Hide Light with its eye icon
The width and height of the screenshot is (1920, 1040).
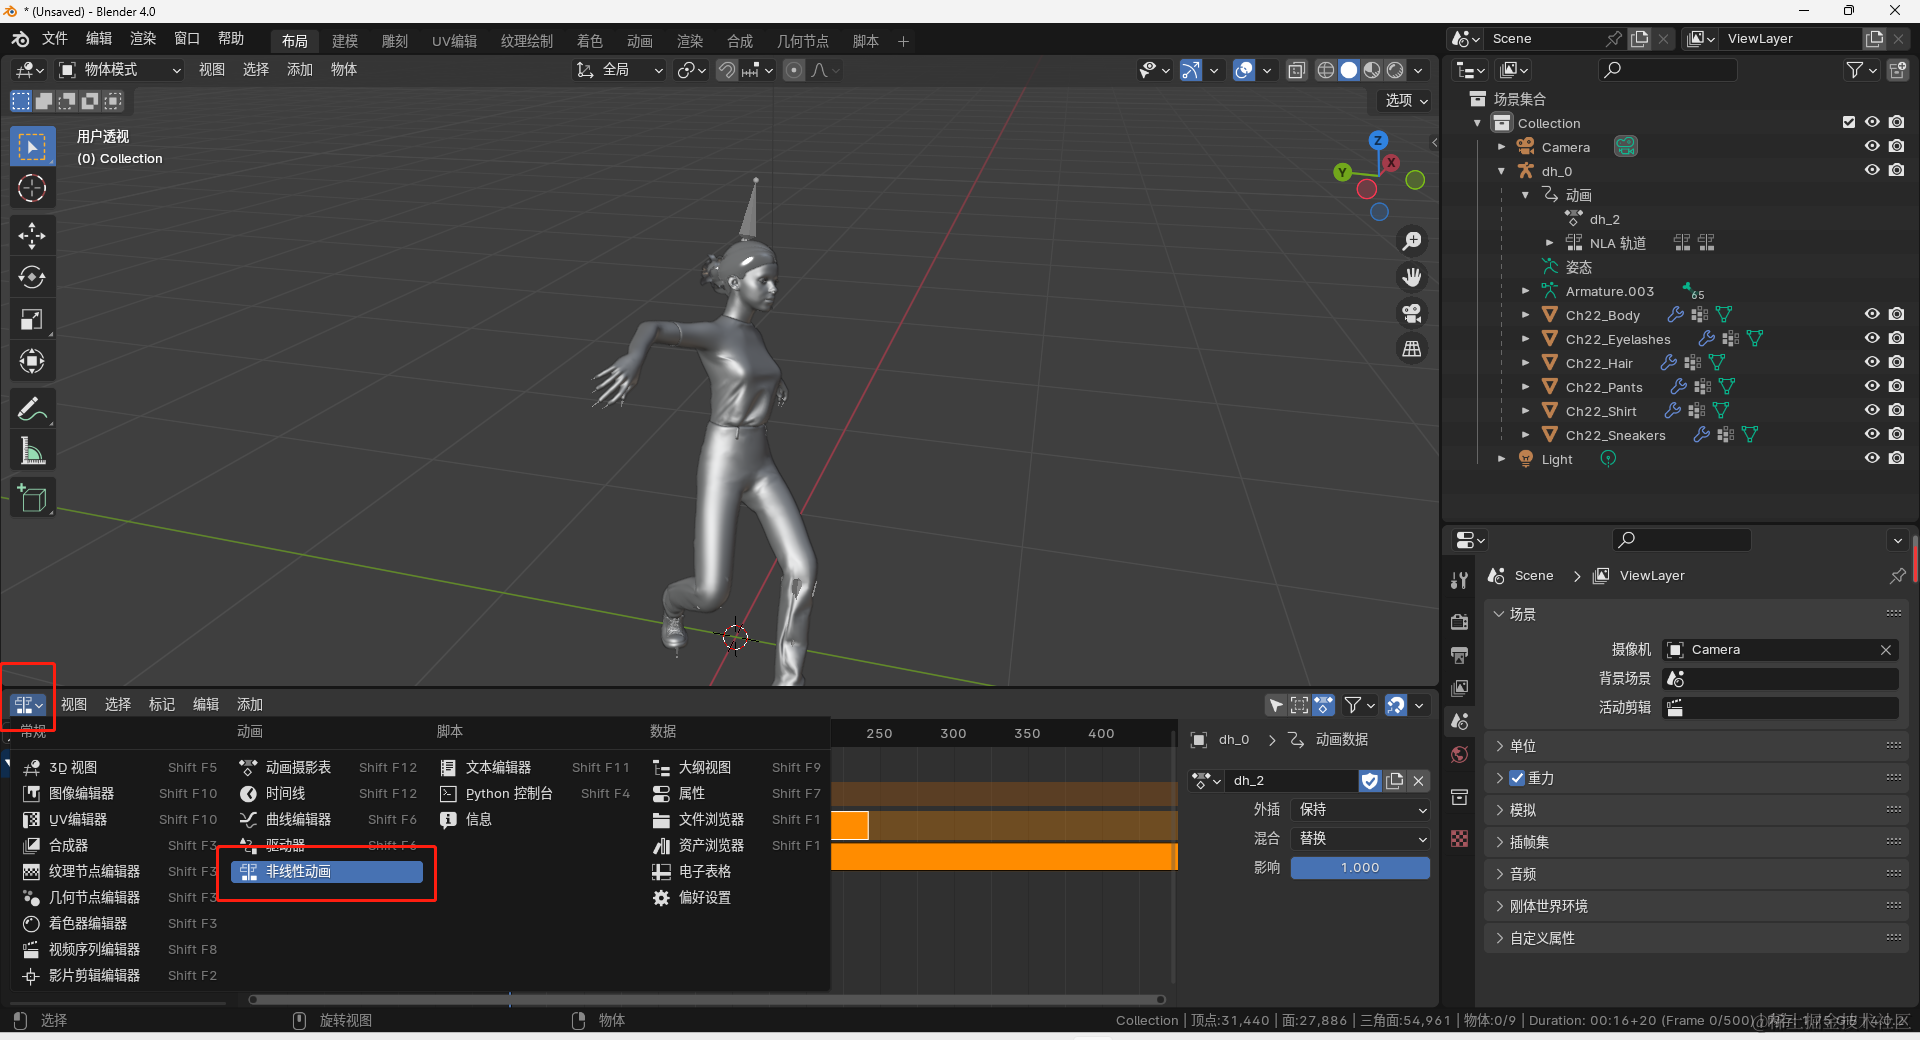(1872, 458)
